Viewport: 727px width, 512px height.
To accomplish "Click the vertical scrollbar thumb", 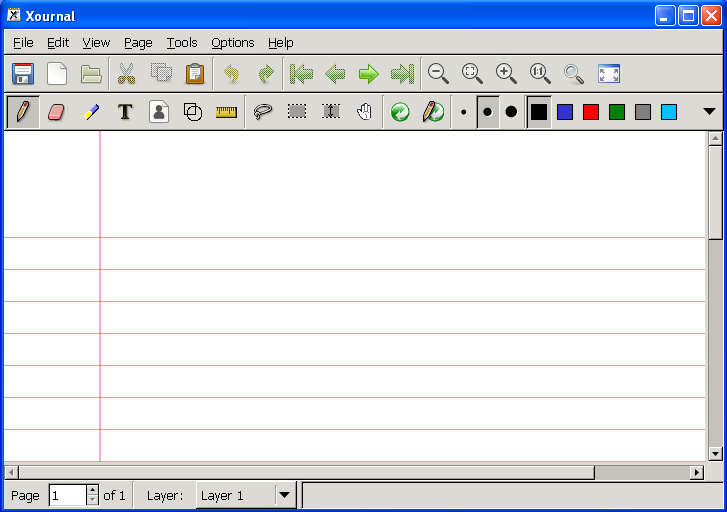I will click(715, 192).
